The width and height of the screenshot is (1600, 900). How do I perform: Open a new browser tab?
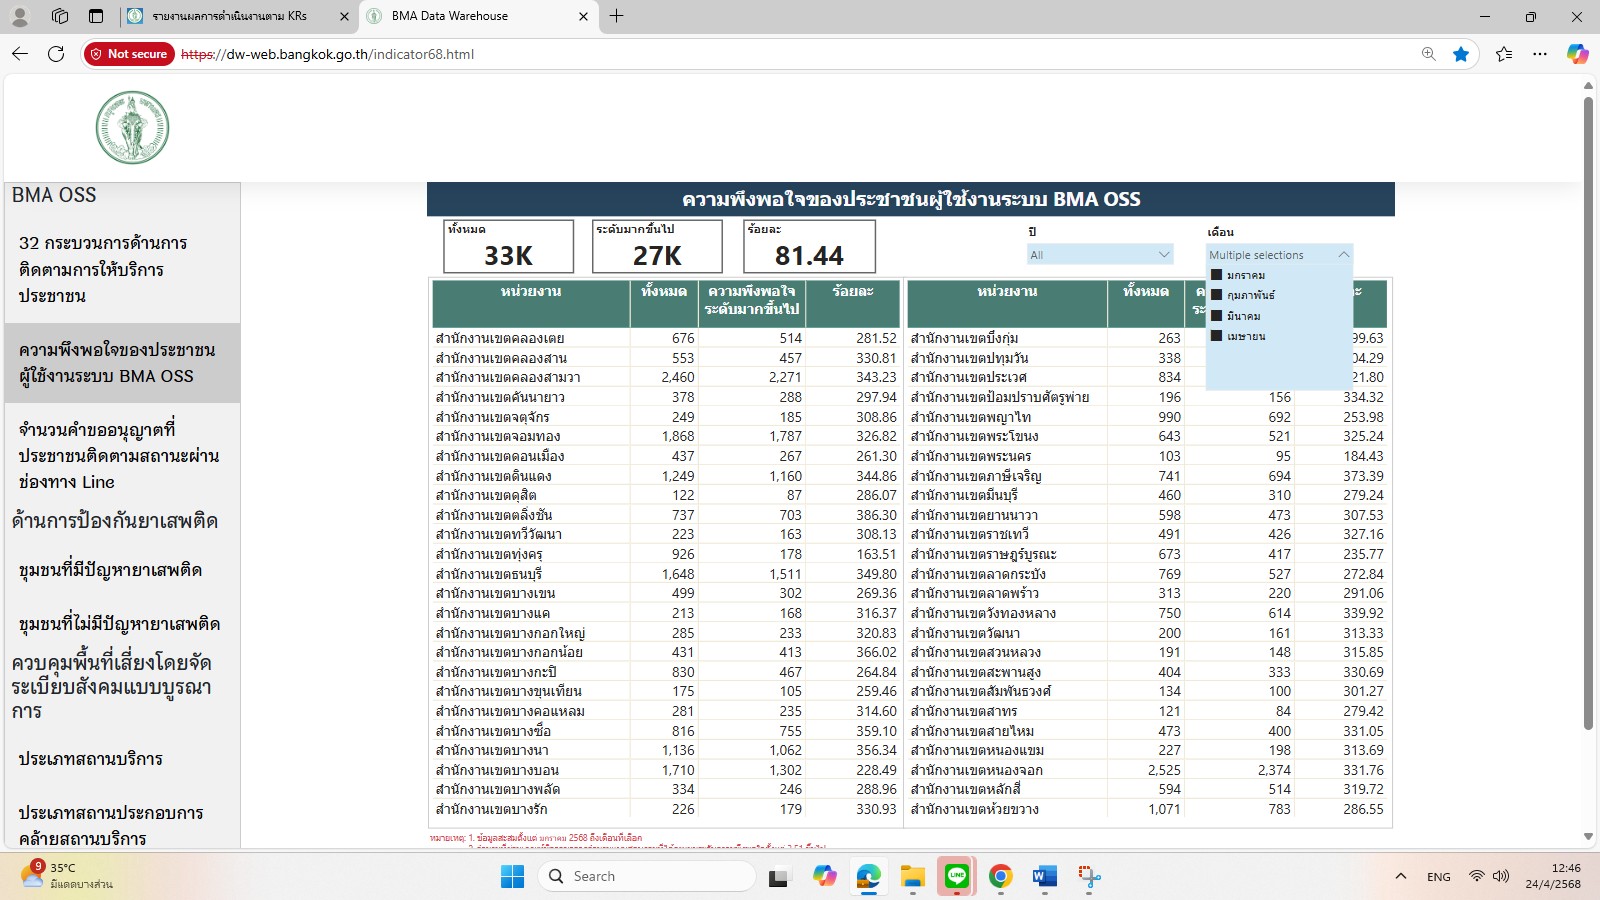point(617,16)
